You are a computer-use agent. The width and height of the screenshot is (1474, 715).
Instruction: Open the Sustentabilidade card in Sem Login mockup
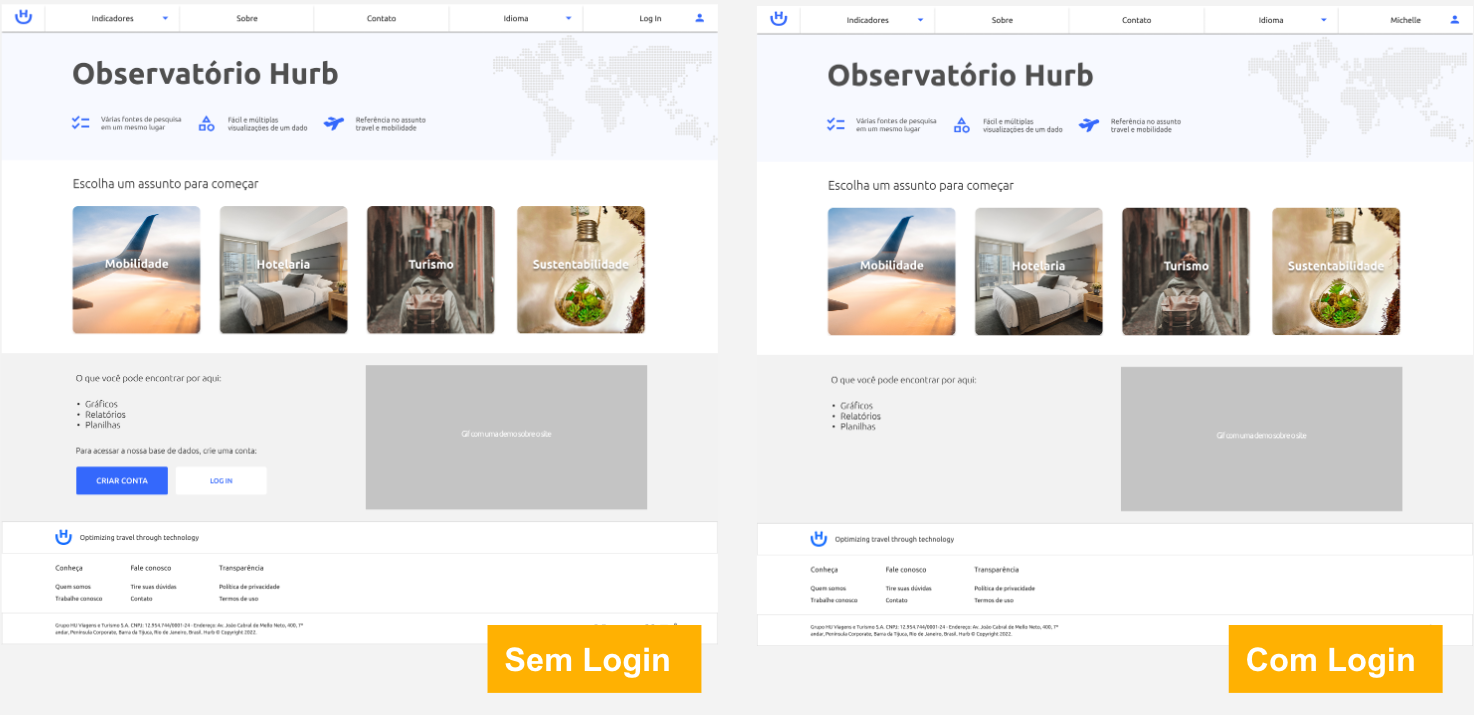581,270
